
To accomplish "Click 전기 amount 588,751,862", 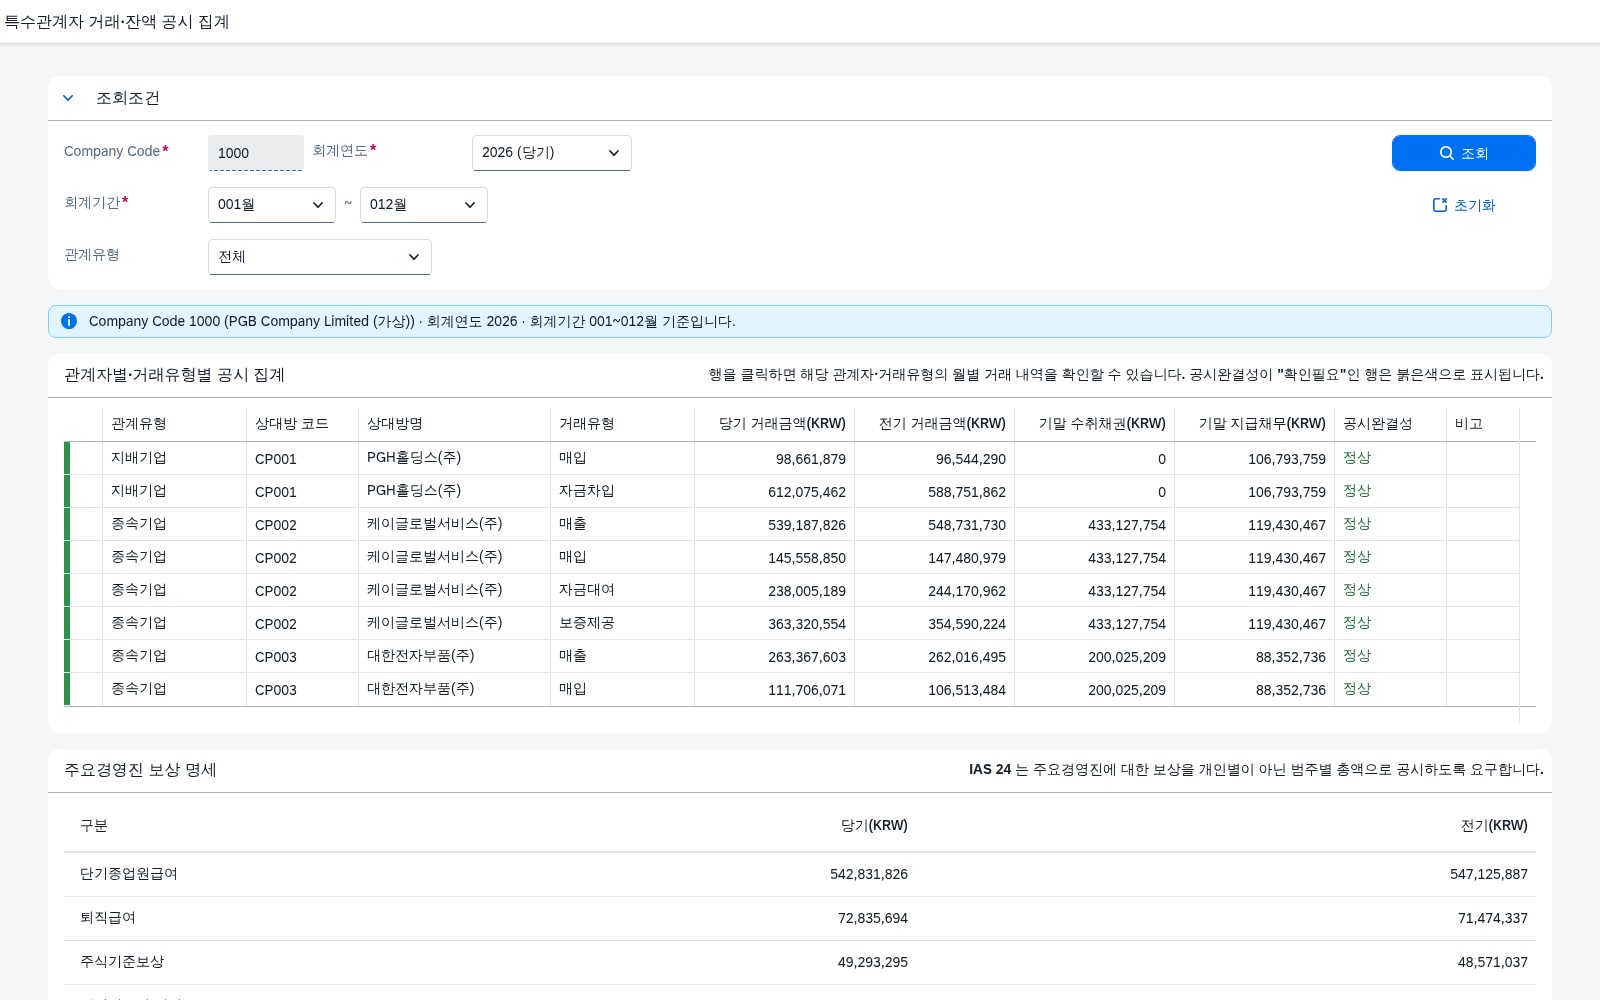I will click(966, 492).
